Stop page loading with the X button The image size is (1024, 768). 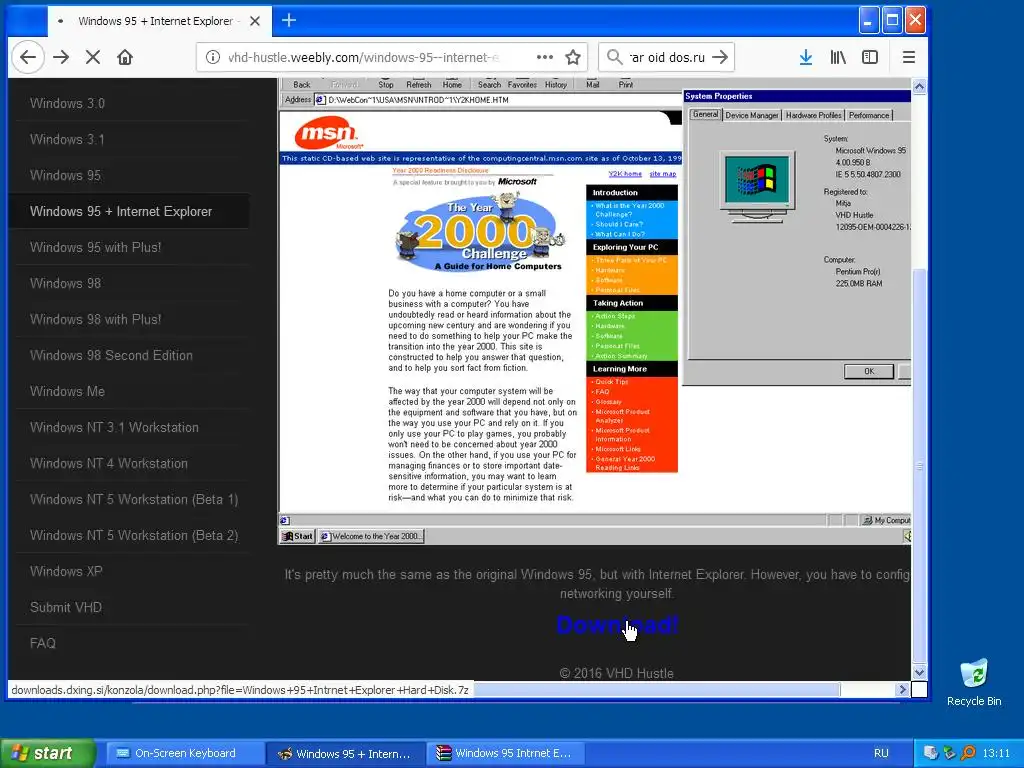93,57
